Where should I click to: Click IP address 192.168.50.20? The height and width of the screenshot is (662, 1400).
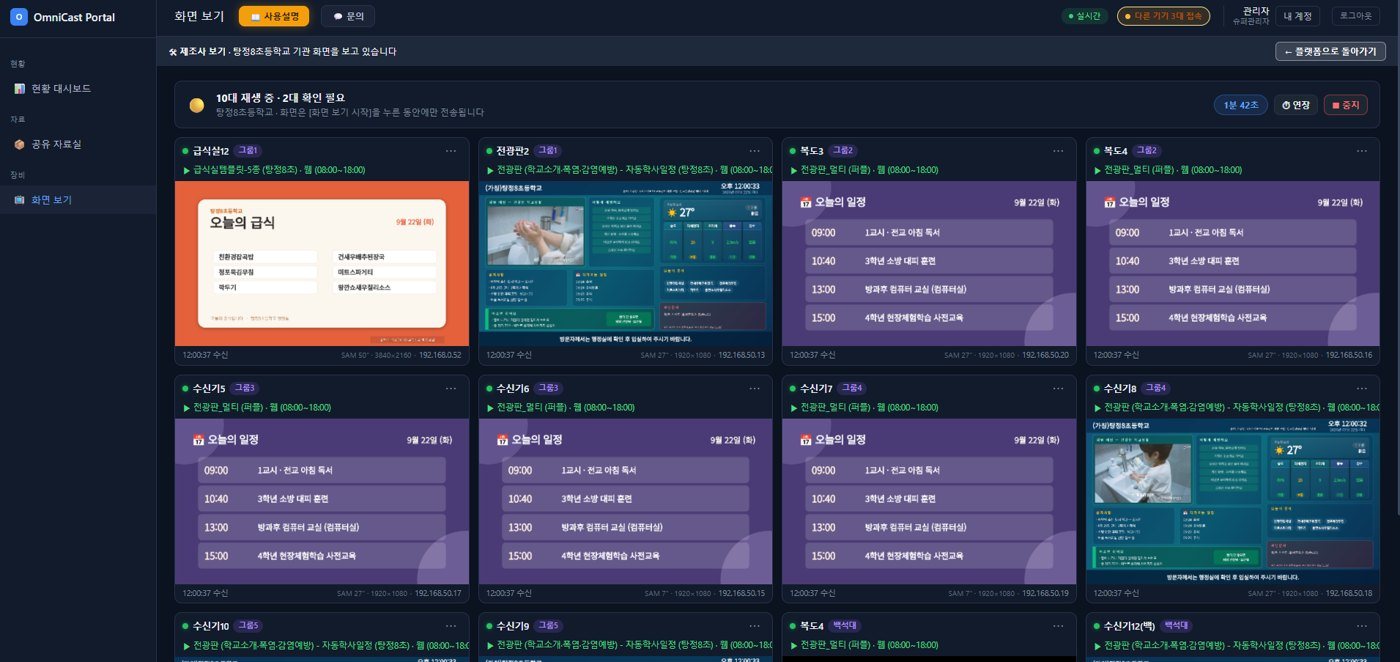pyautogui.click(x=1045, y=355)
